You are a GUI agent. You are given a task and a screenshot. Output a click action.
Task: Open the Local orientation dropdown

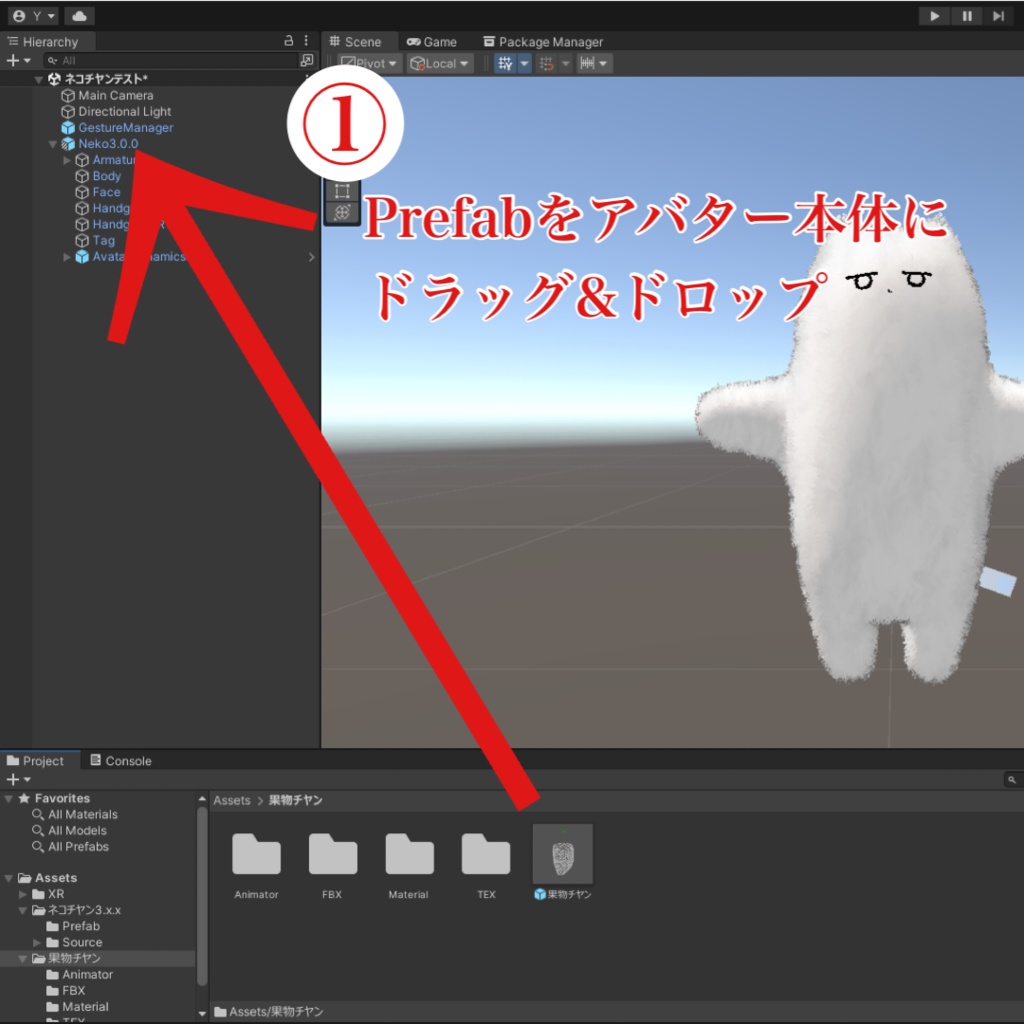tap(437, 63)
